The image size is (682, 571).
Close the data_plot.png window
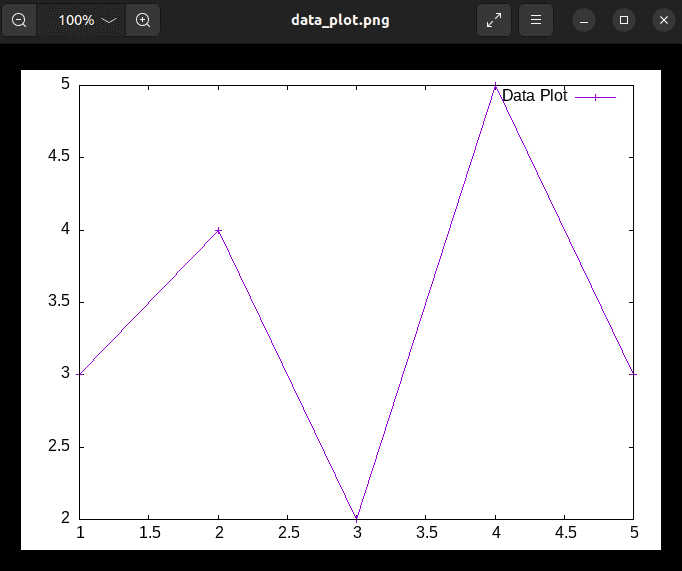coord(662,20)
